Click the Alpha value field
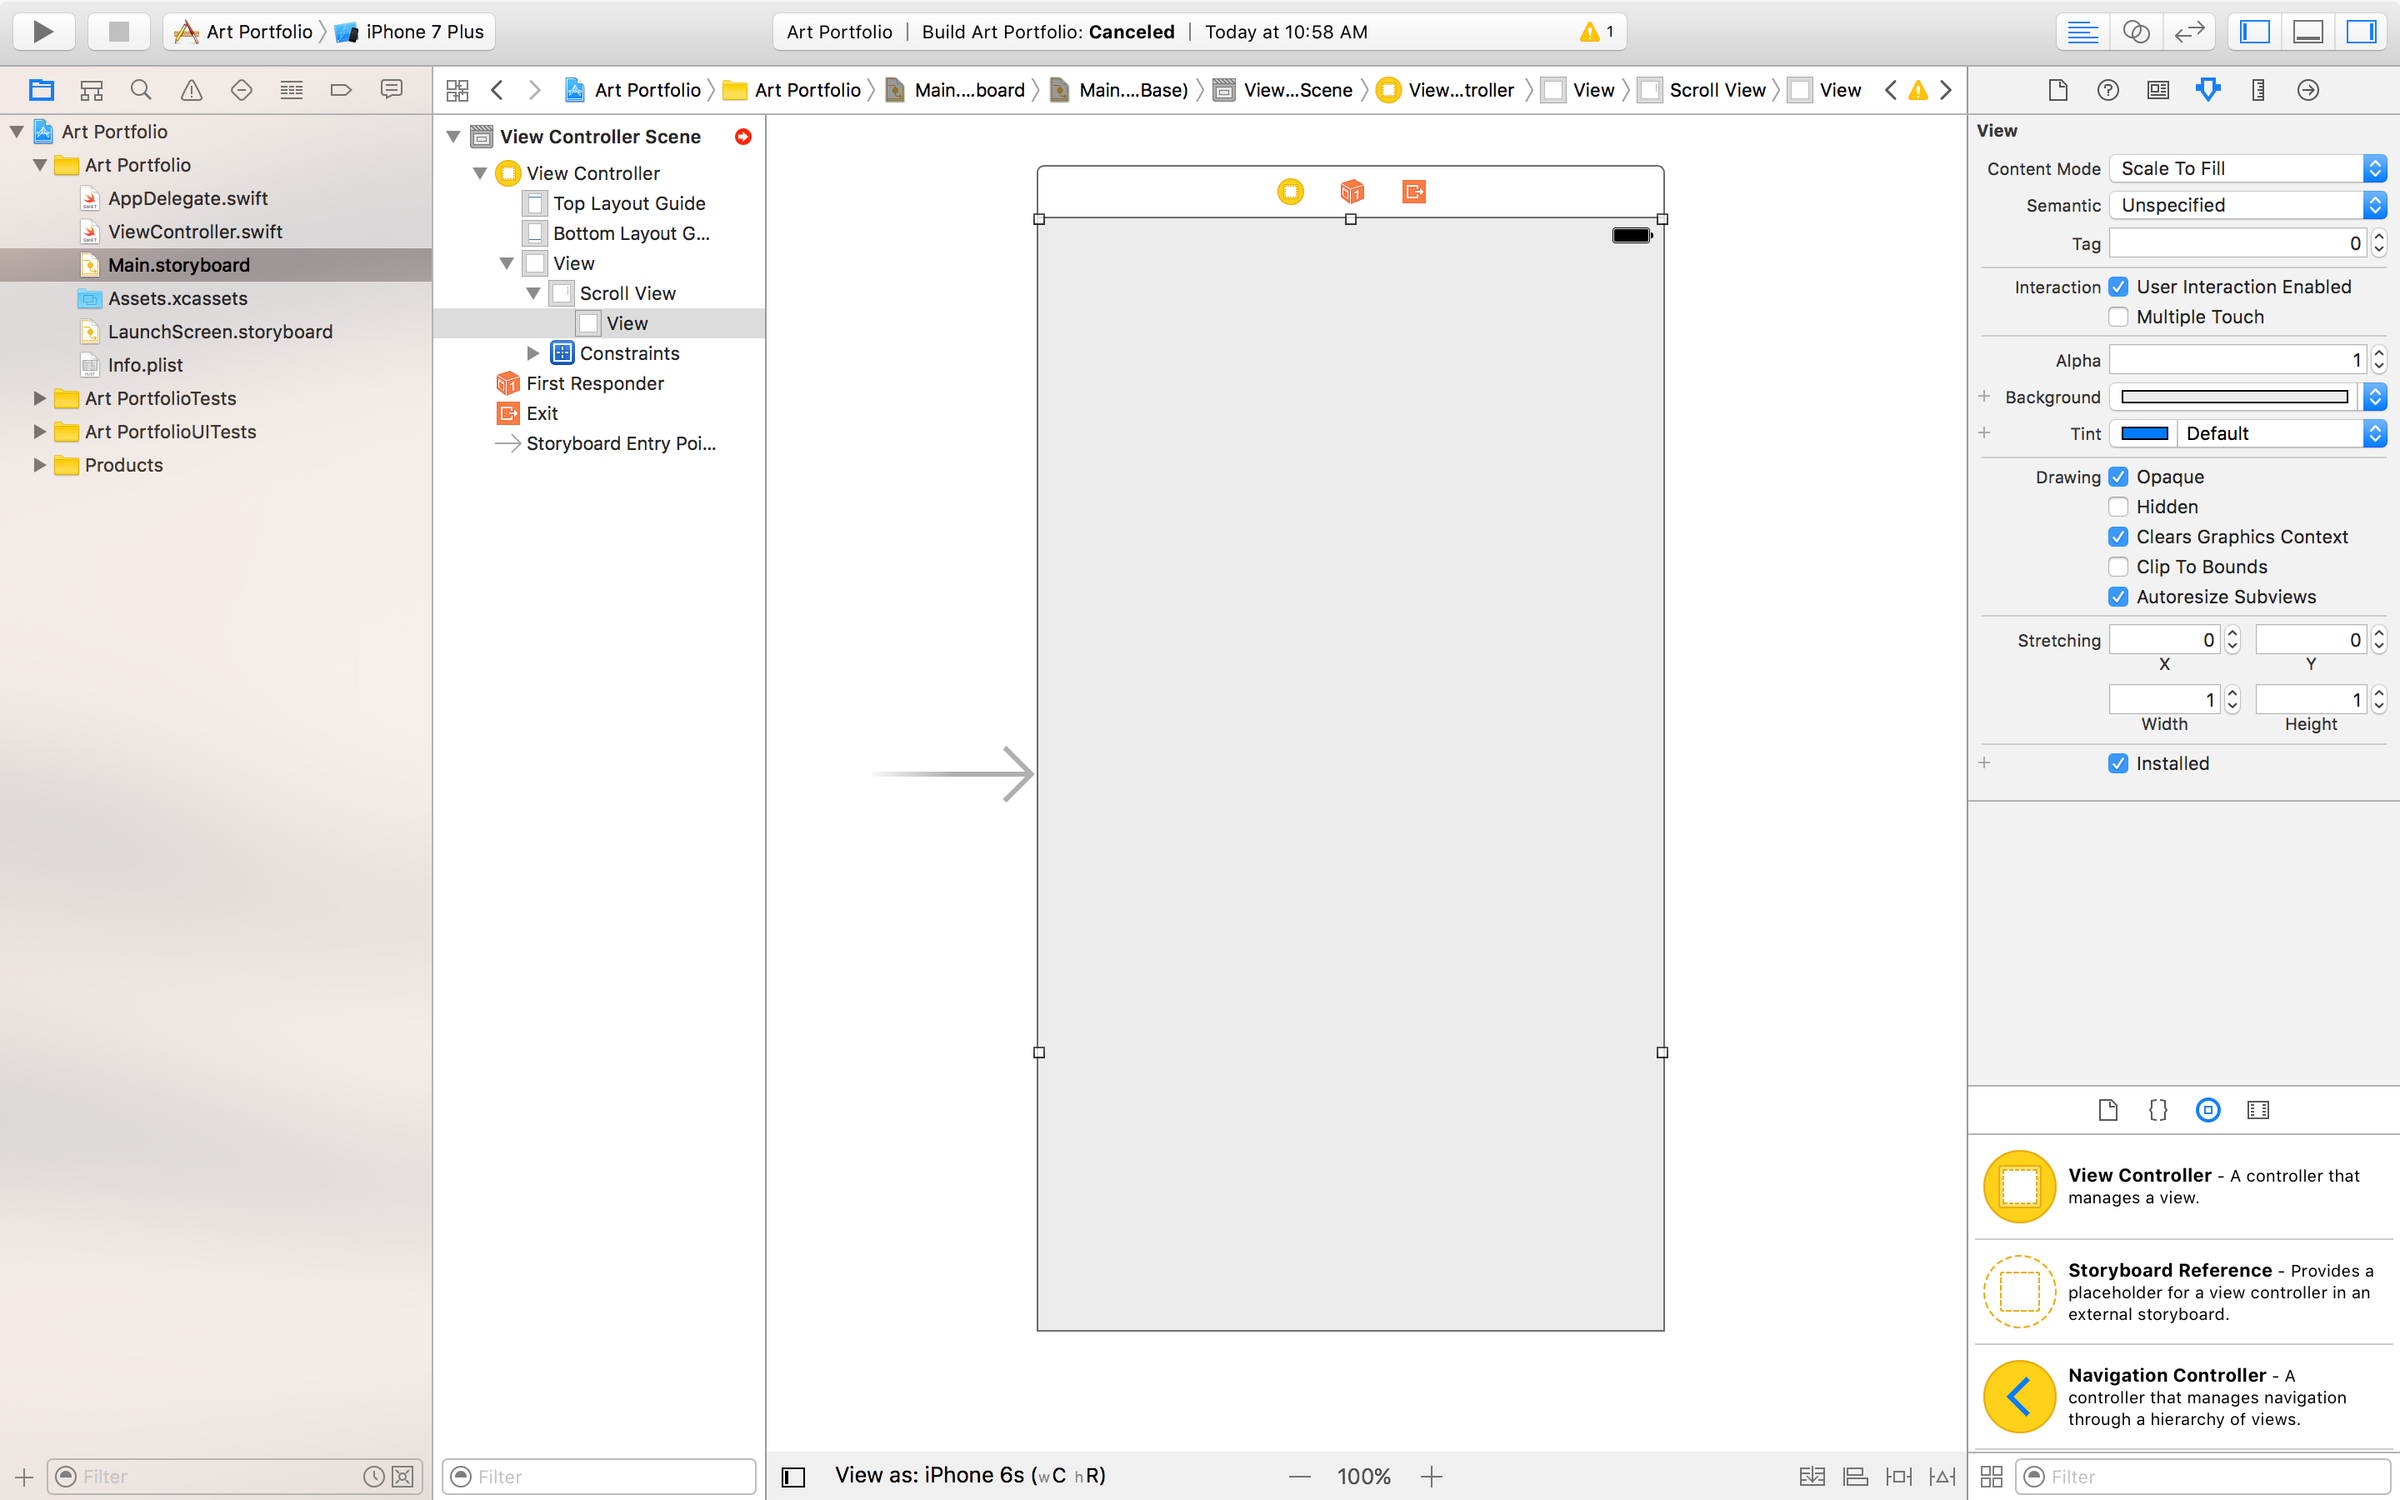Image resolution: width=2400 pixels, height=1500 pixels. pos(2237,360)
